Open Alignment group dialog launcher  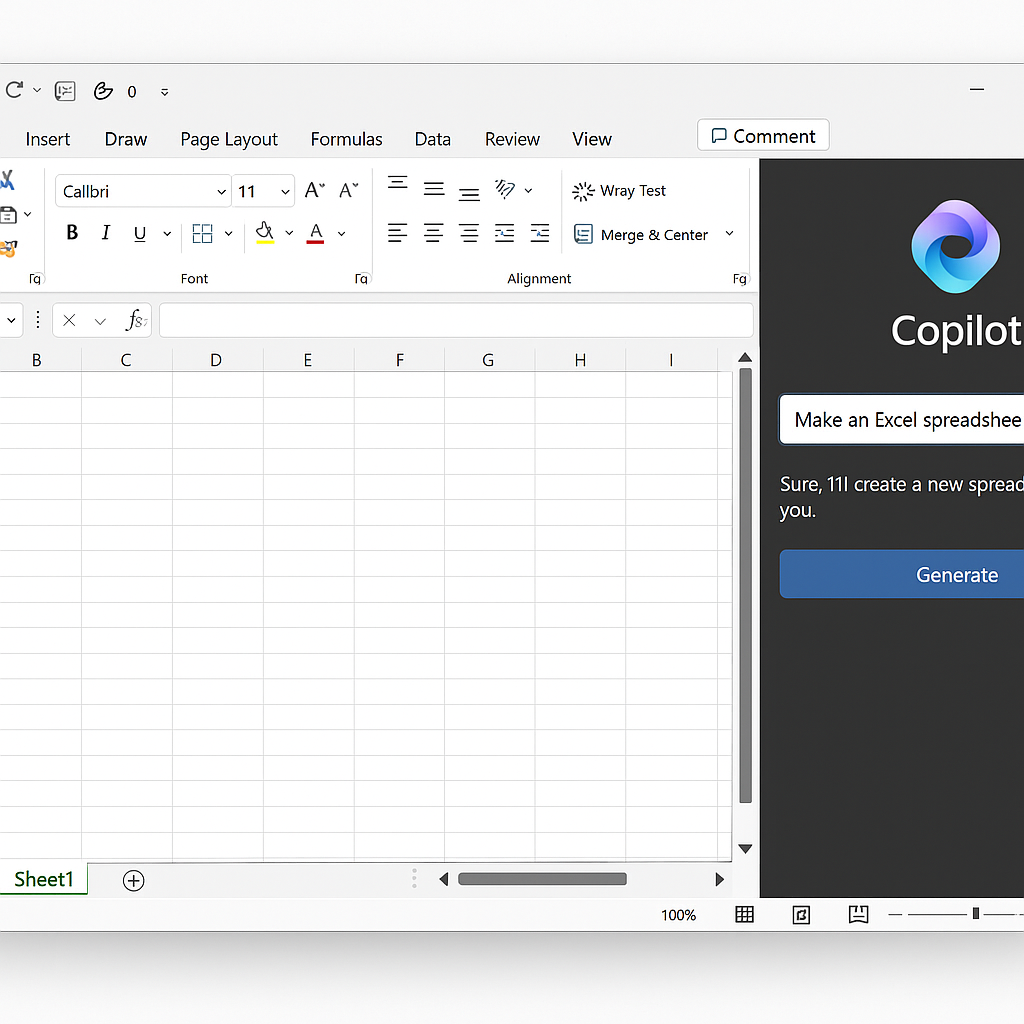[740, 279]
